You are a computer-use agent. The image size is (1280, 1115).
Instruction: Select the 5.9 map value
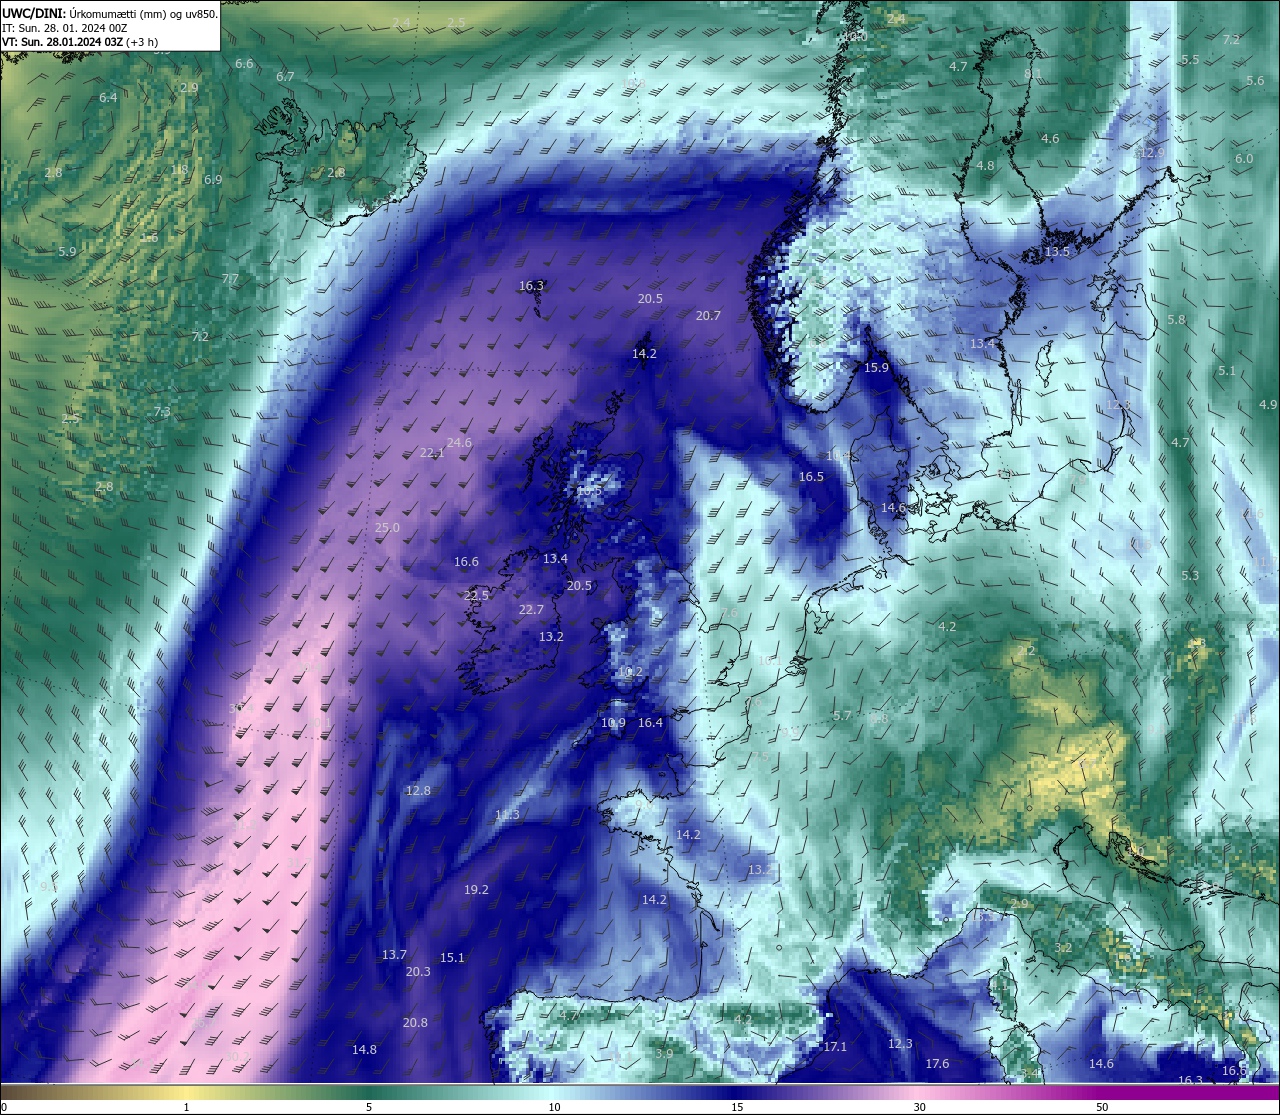[67, 251]
